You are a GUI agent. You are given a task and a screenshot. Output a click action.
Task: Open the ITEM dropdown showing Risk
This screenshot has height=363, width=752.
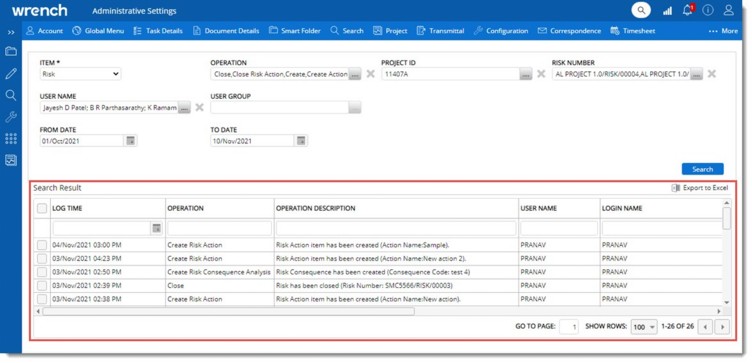tap(81, 74)
